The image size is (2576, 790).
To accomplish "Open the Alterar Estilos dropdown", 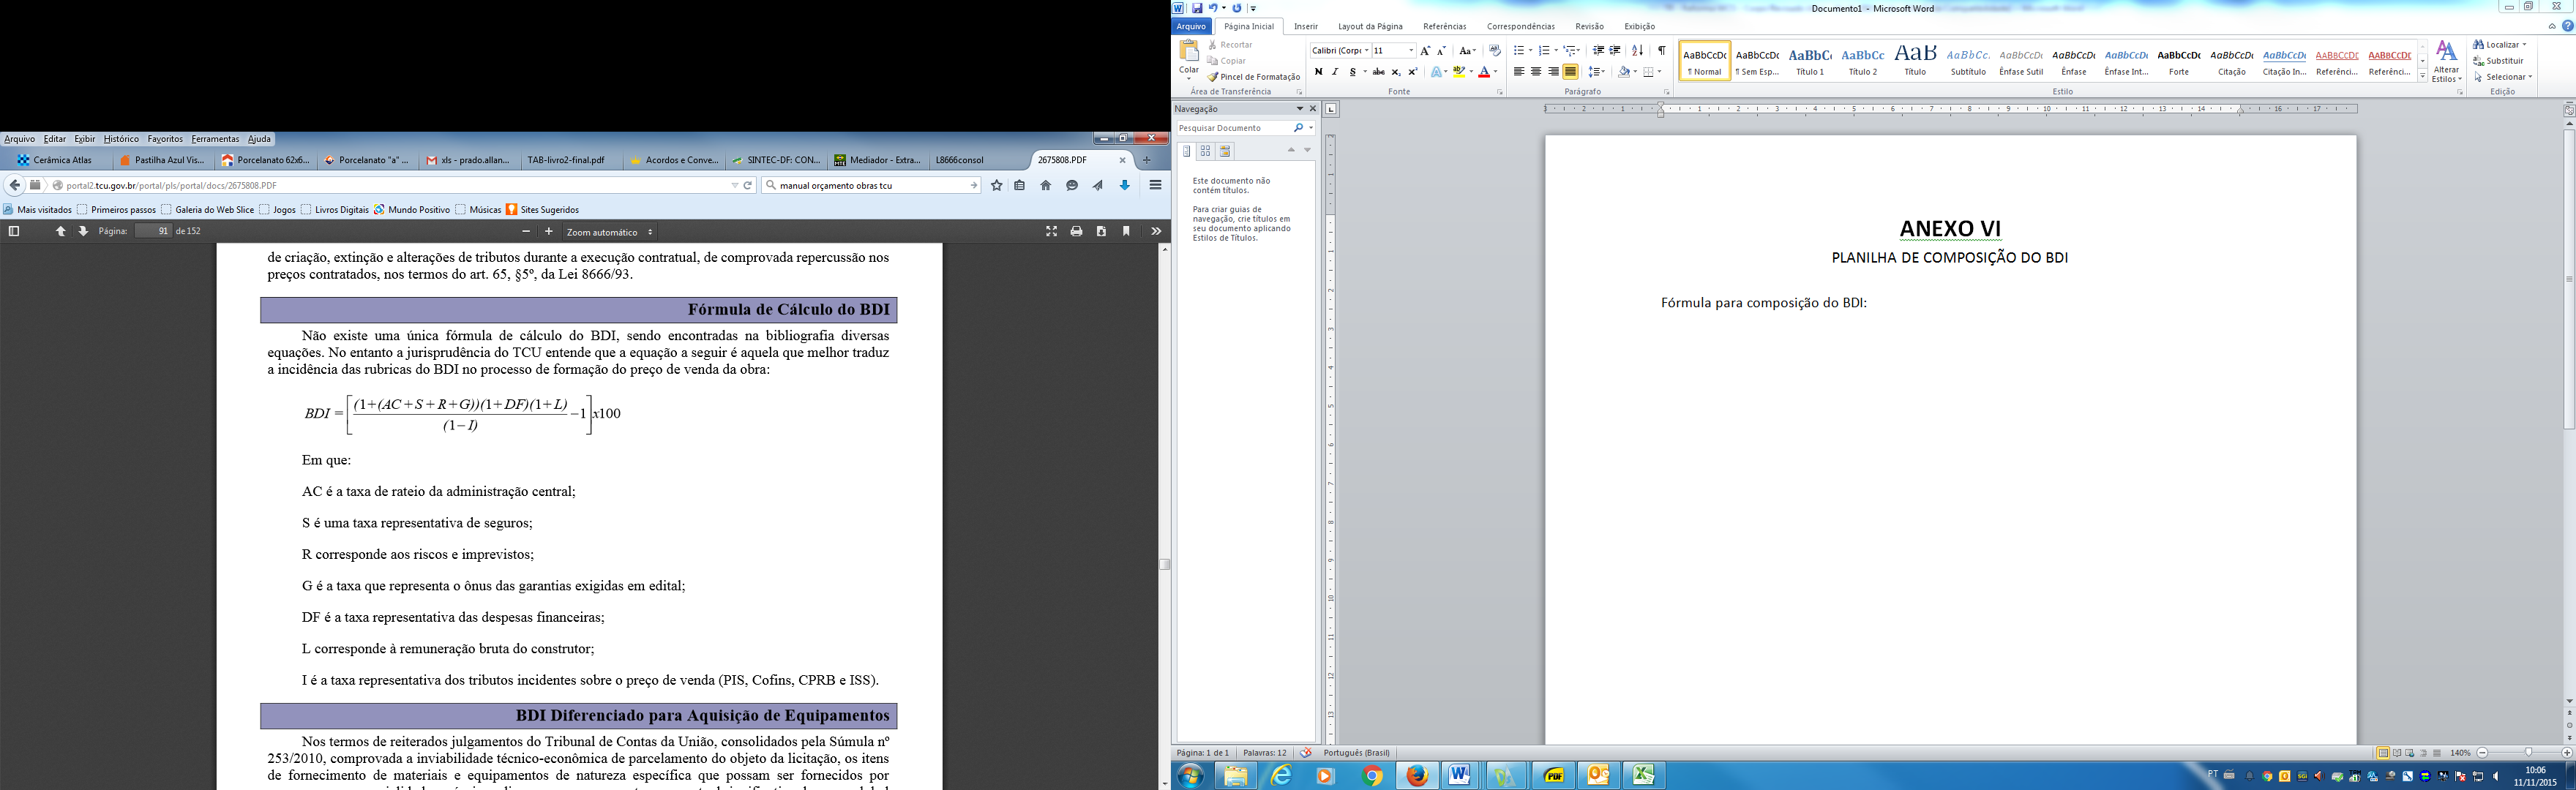I will click(2447, 62).
